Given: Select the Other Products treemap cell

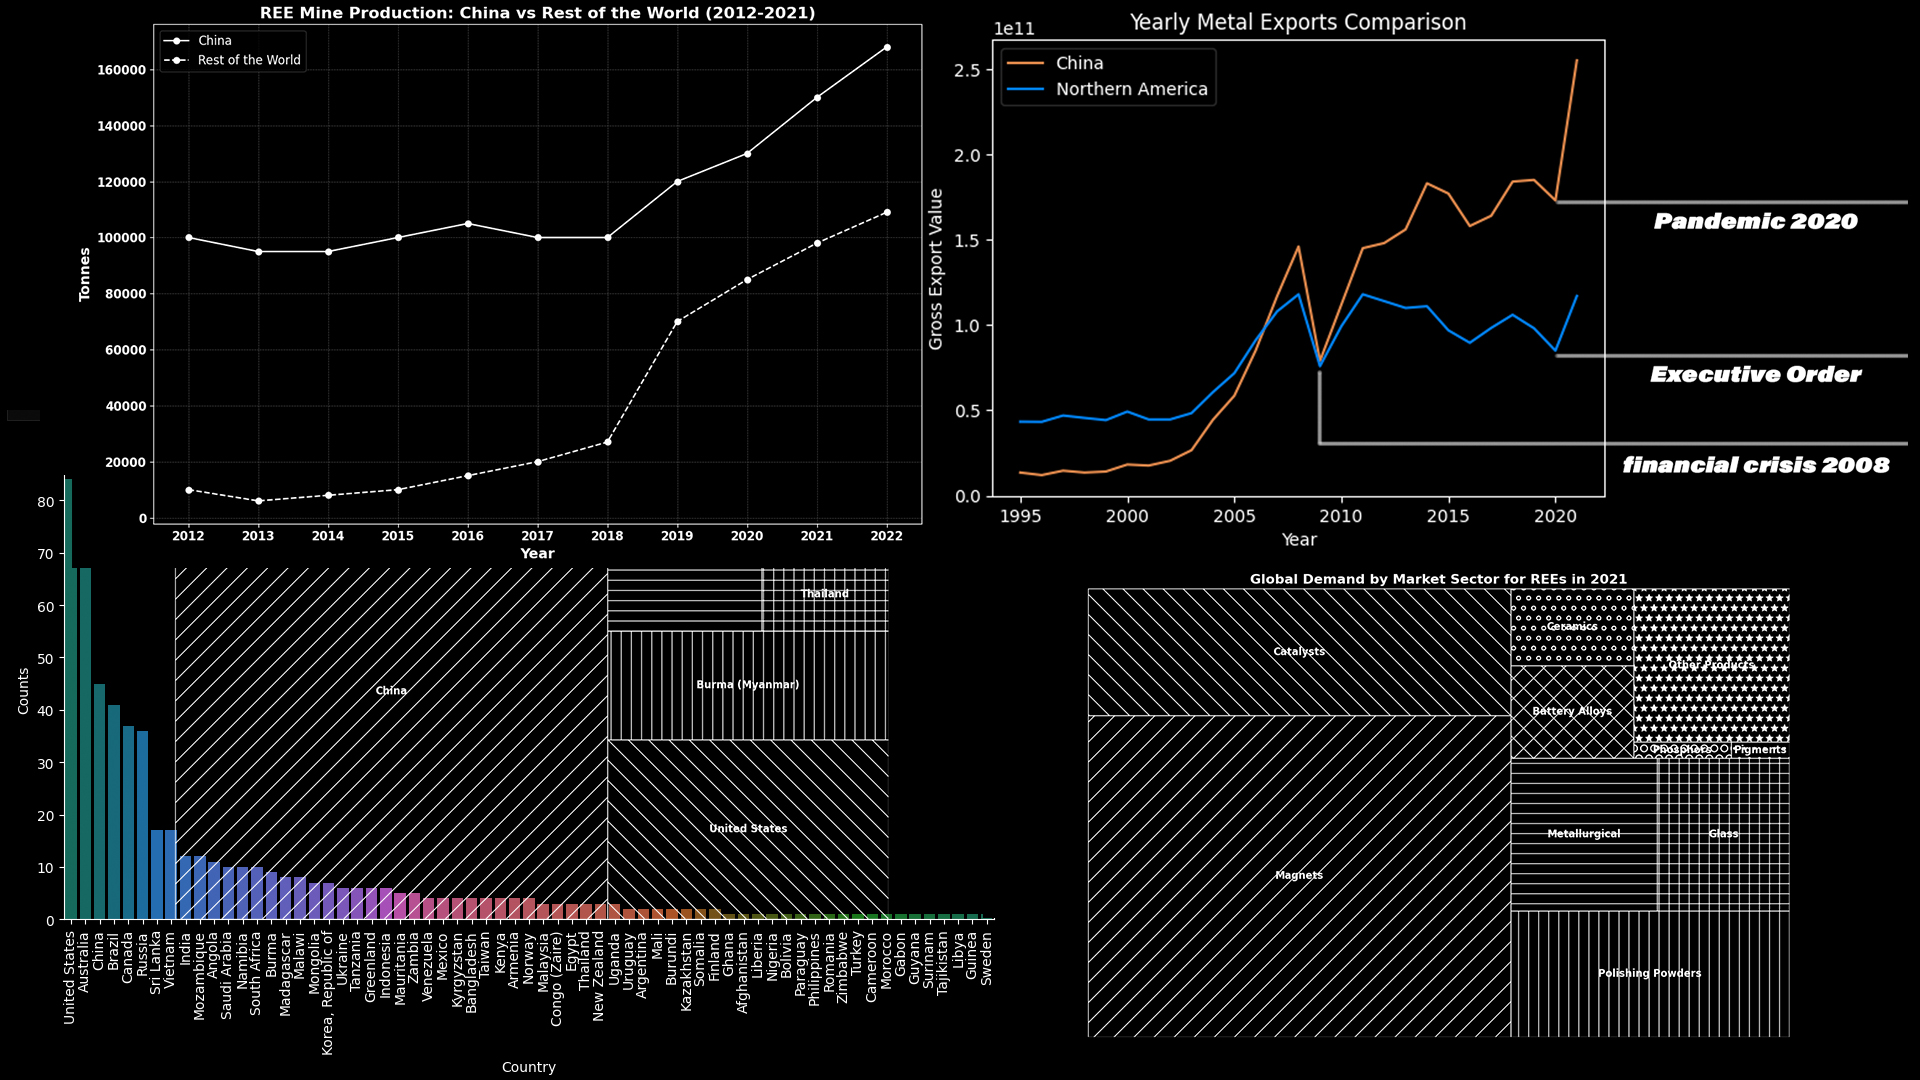Looking at the screenshot, I should pyautogui.click(x=1711, y=665).
